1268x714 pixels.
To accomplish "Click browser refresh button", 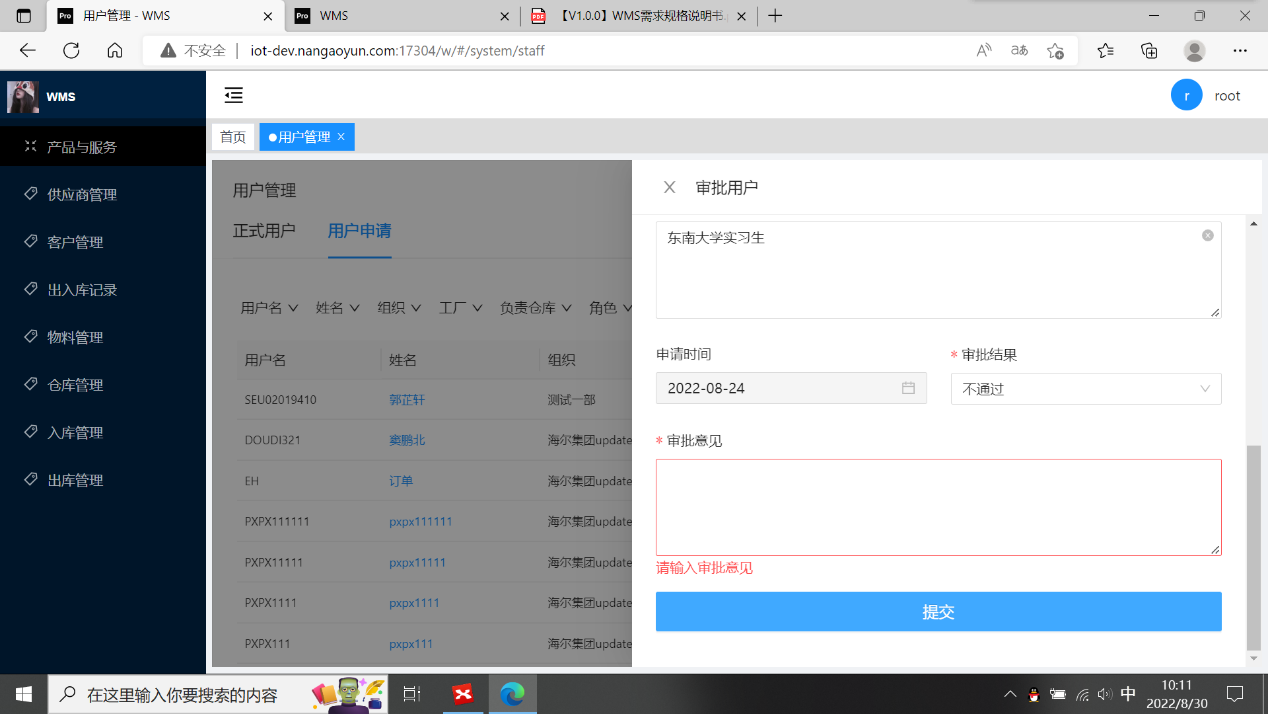I will coord(71,50).
